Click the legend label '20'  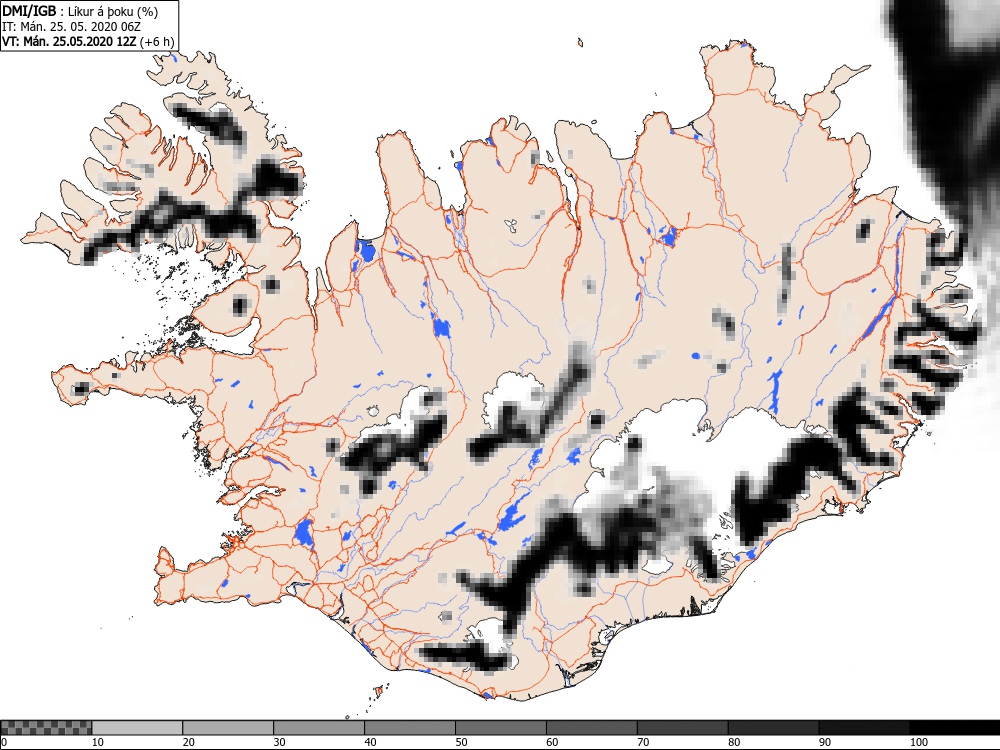click(x=189, y=742)
